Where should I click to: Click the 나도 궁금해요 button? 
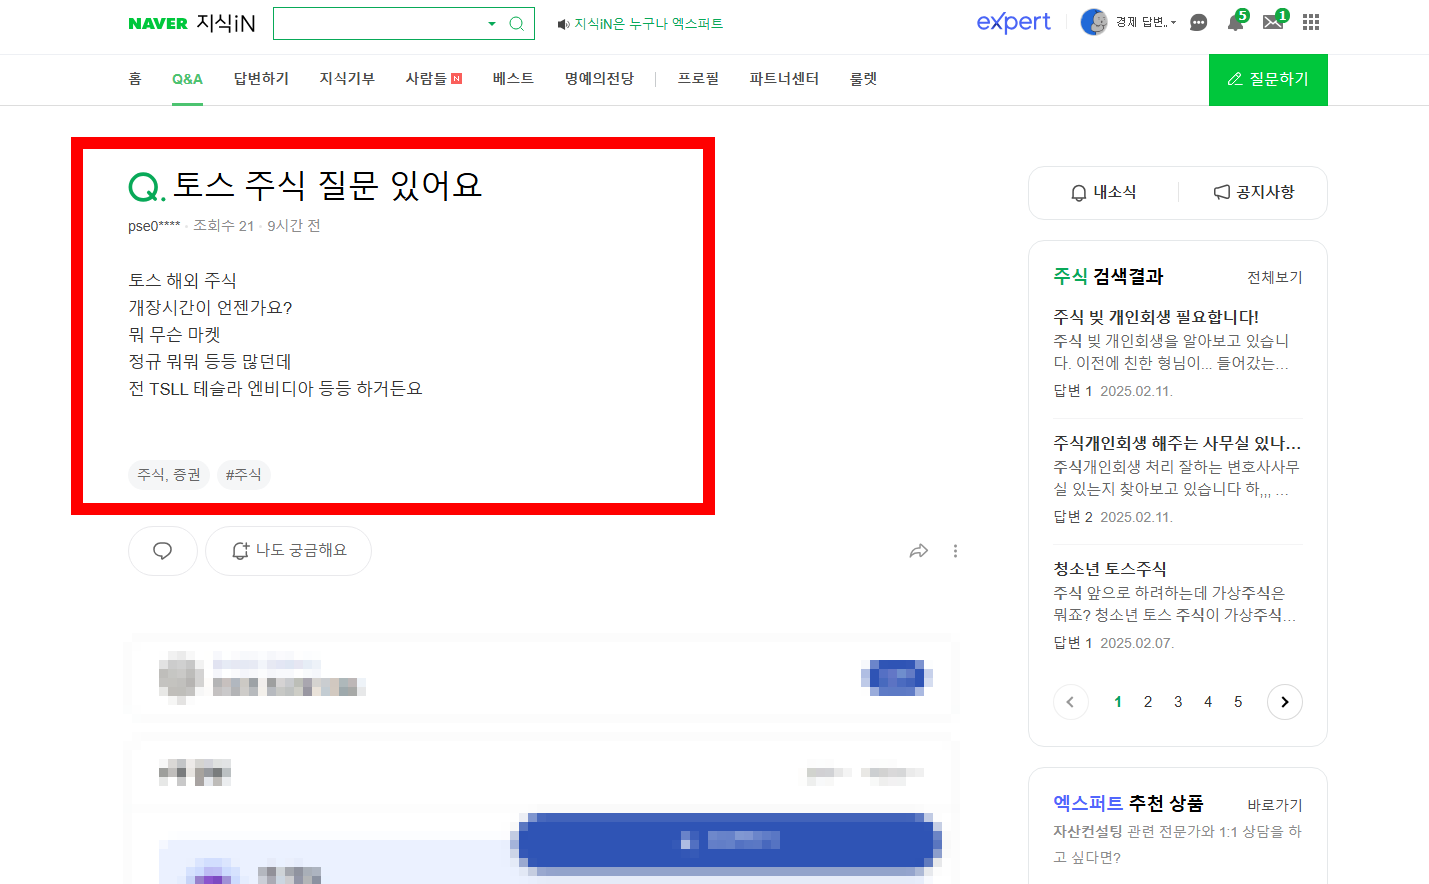click(x=288, y=551)
